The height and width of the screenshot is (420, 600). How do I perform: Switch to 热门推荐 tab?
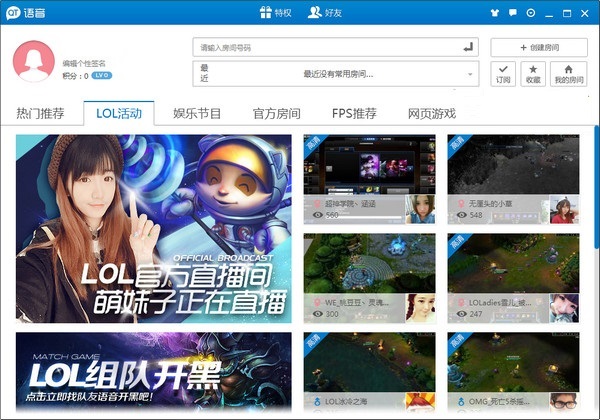tap(40, 113)
